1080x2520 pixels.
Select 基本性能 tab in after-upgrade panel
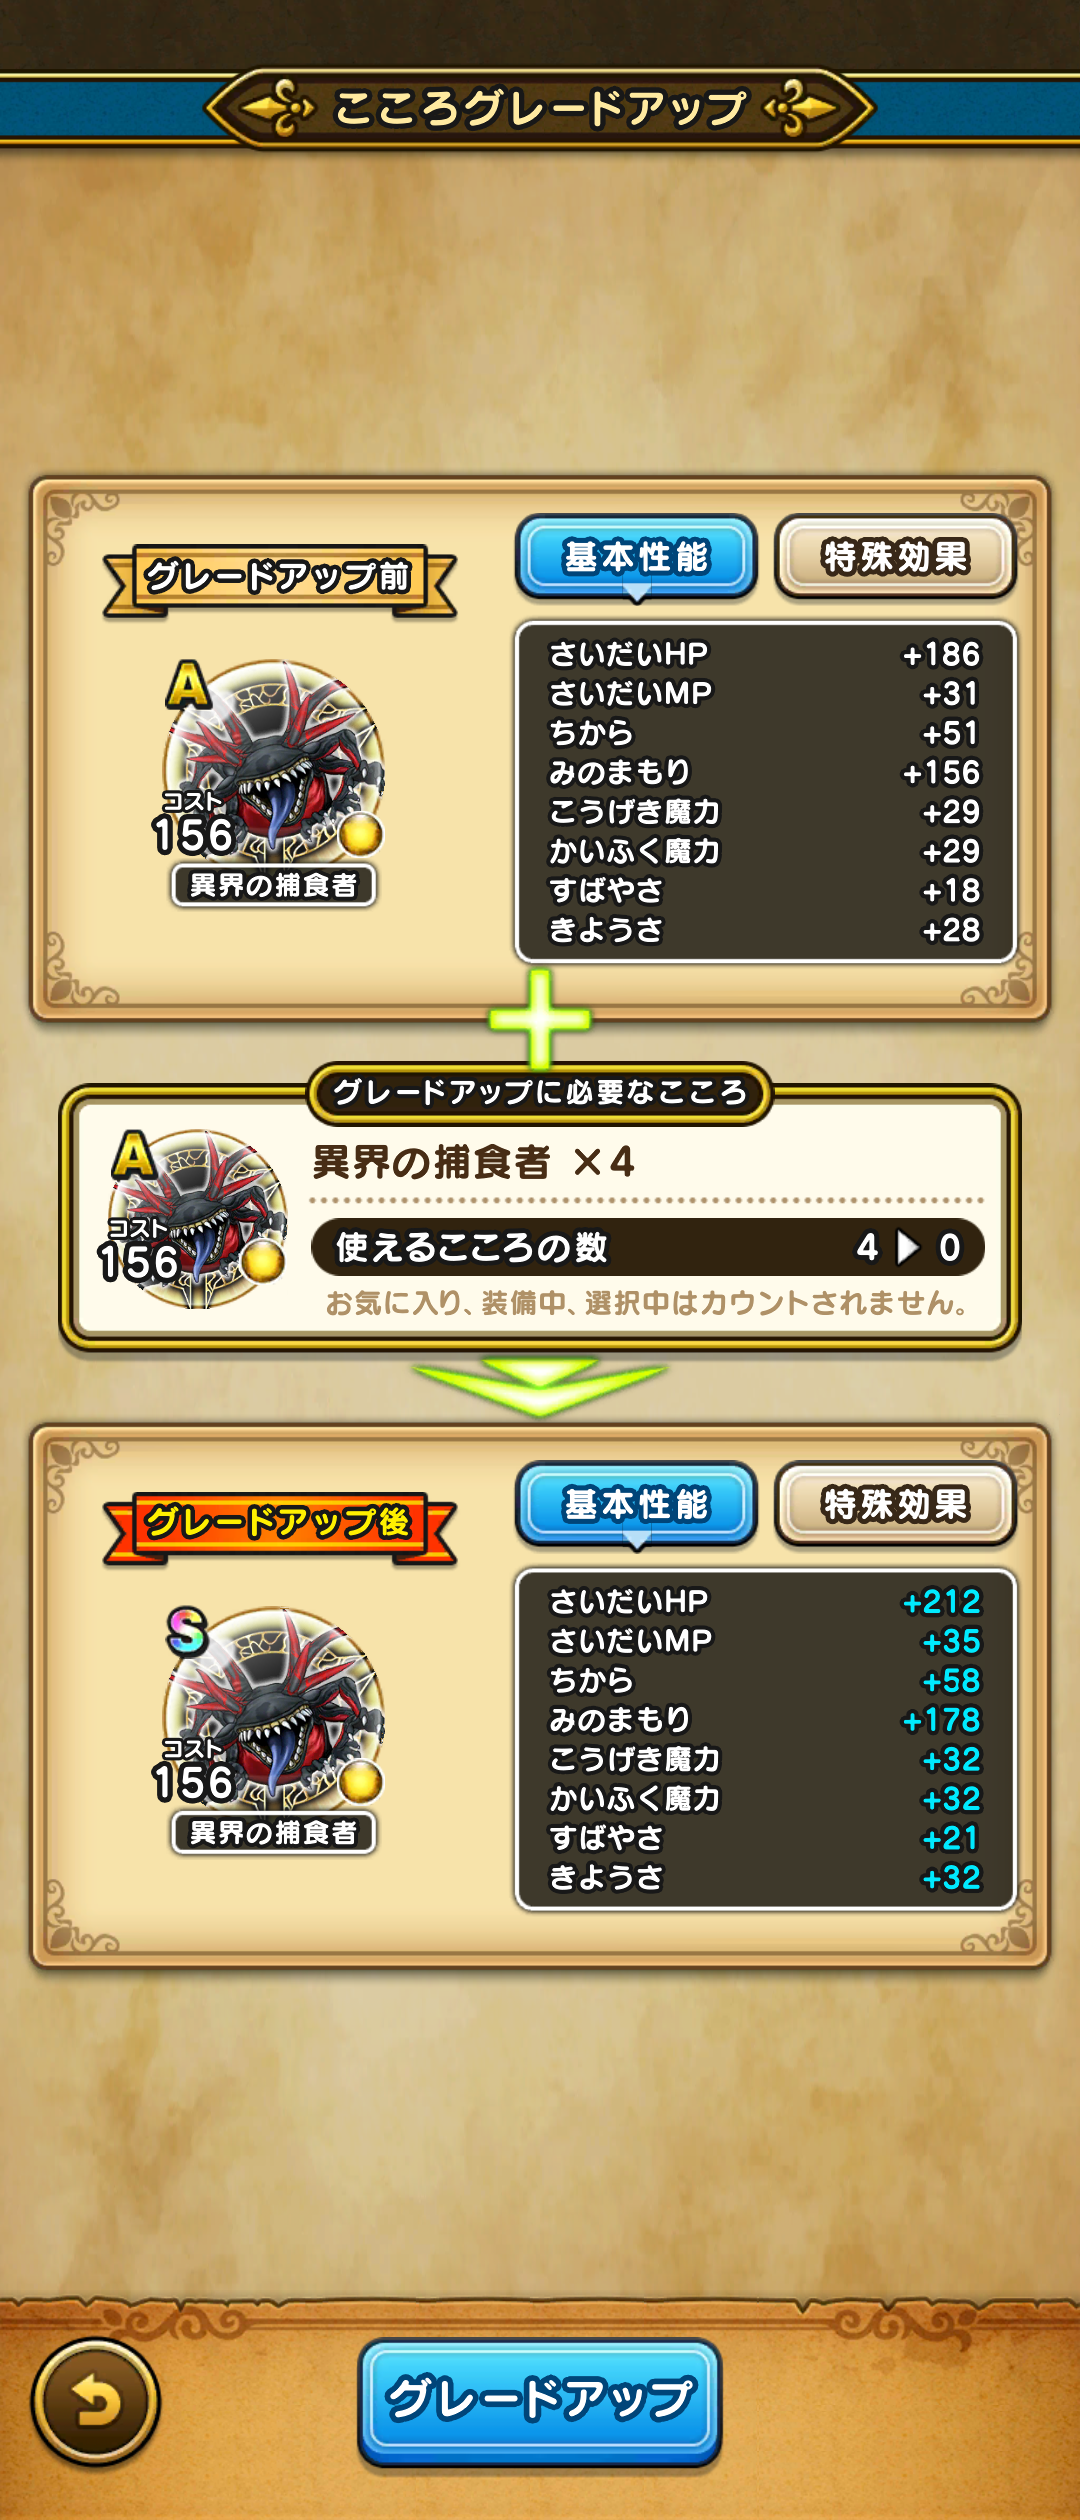point(636,1504)
